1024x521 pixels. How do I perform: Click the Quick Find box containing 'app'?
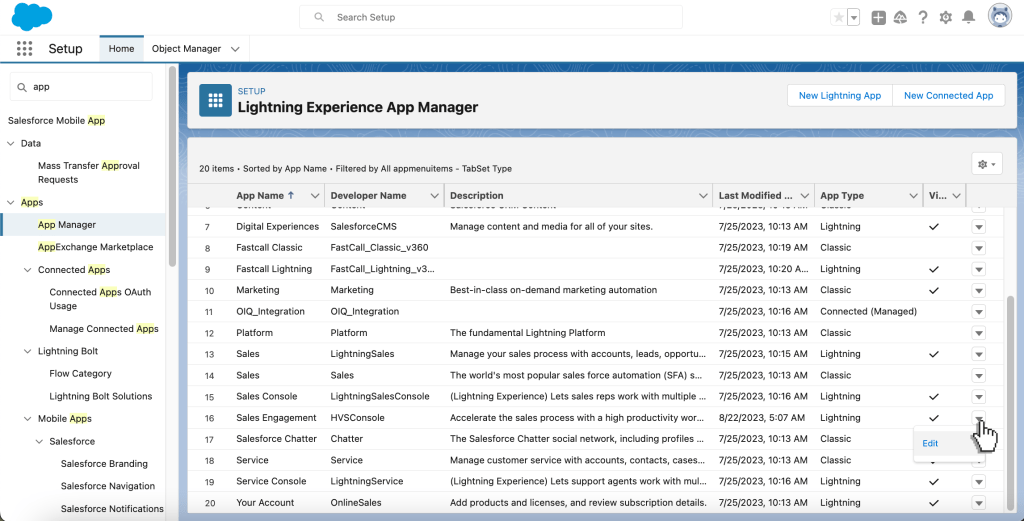(x=81, y=86)
